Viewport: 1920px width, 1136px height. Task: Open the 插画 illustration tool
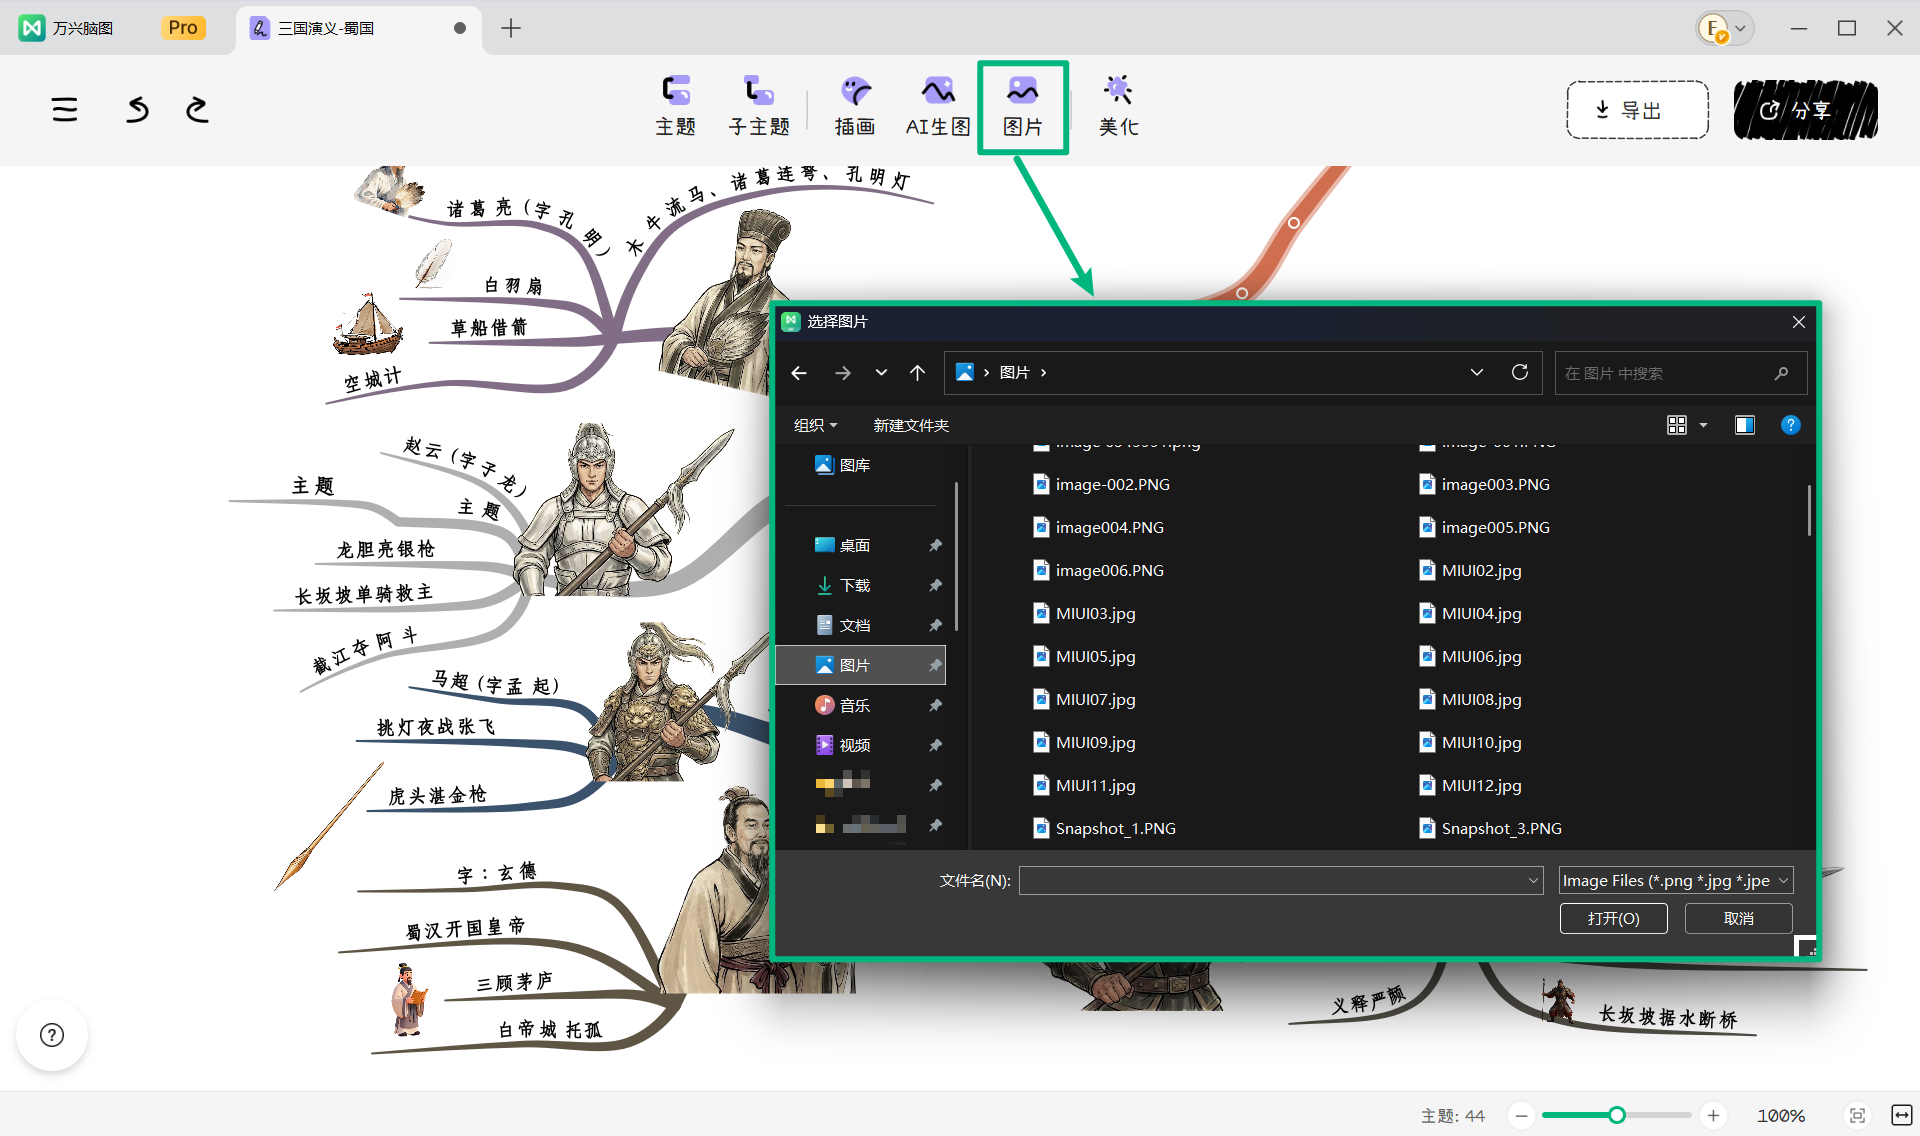[855, 106]
